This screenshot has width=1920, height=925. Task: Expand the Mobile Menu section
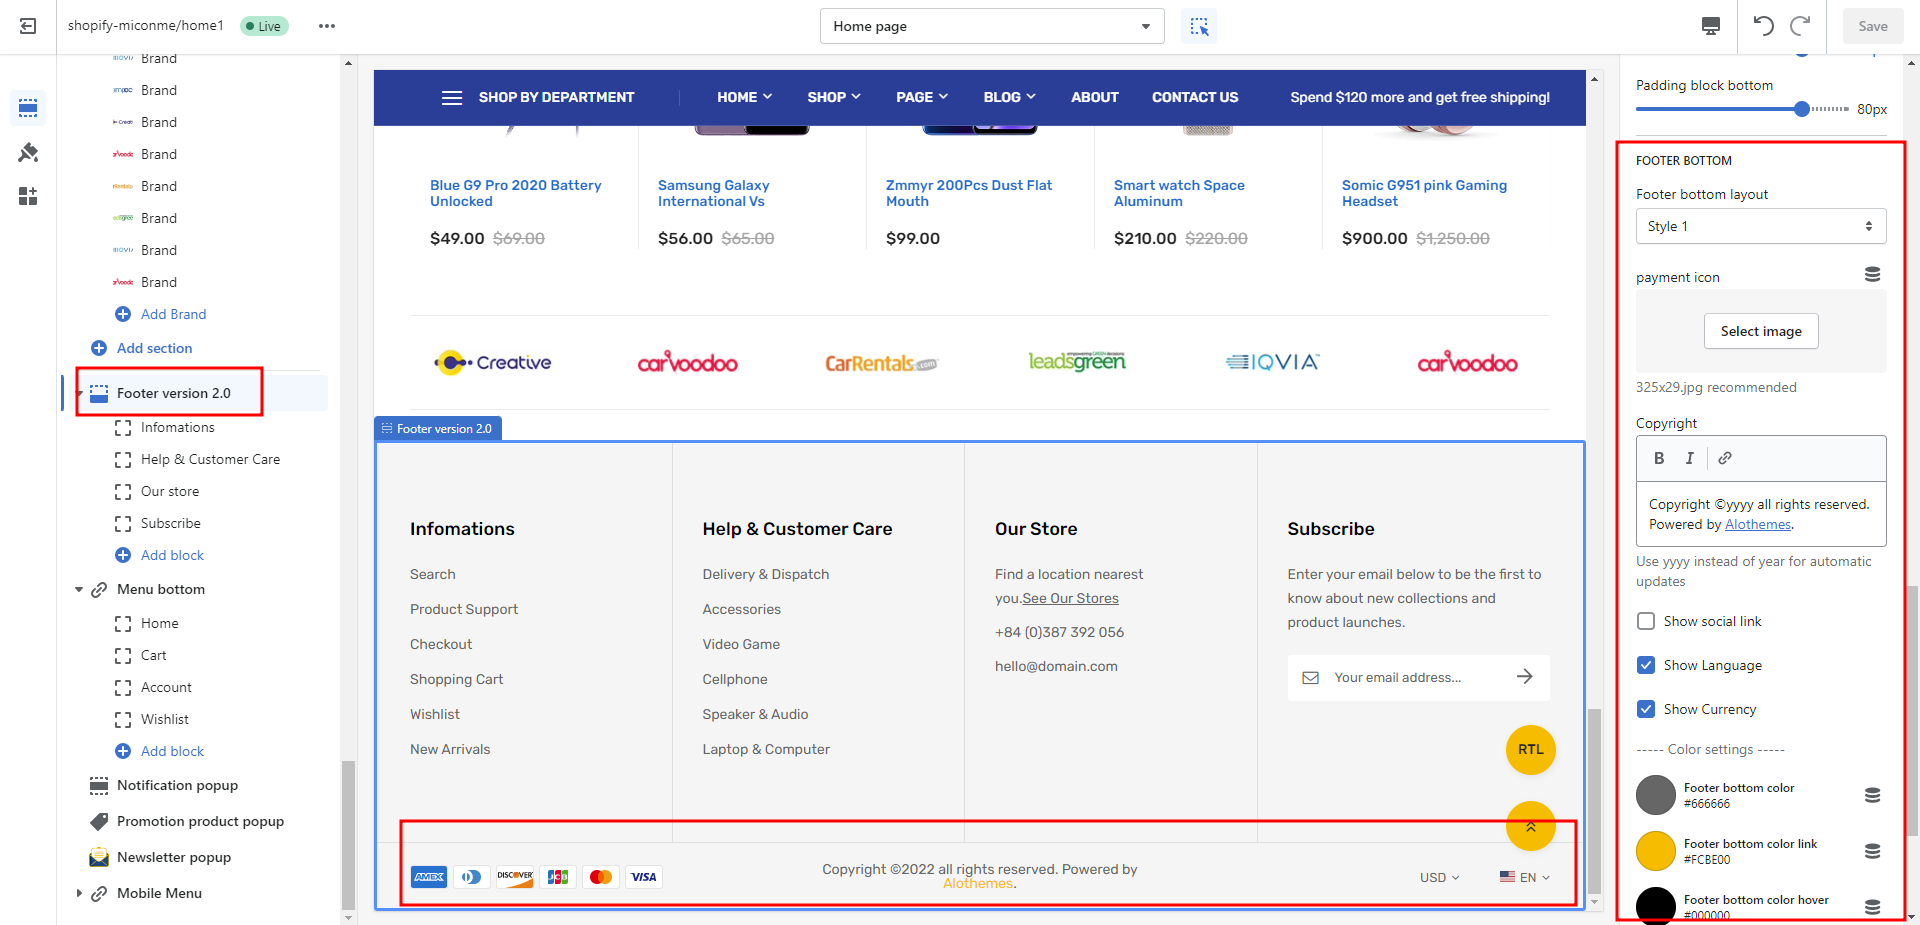coord(79,893)
